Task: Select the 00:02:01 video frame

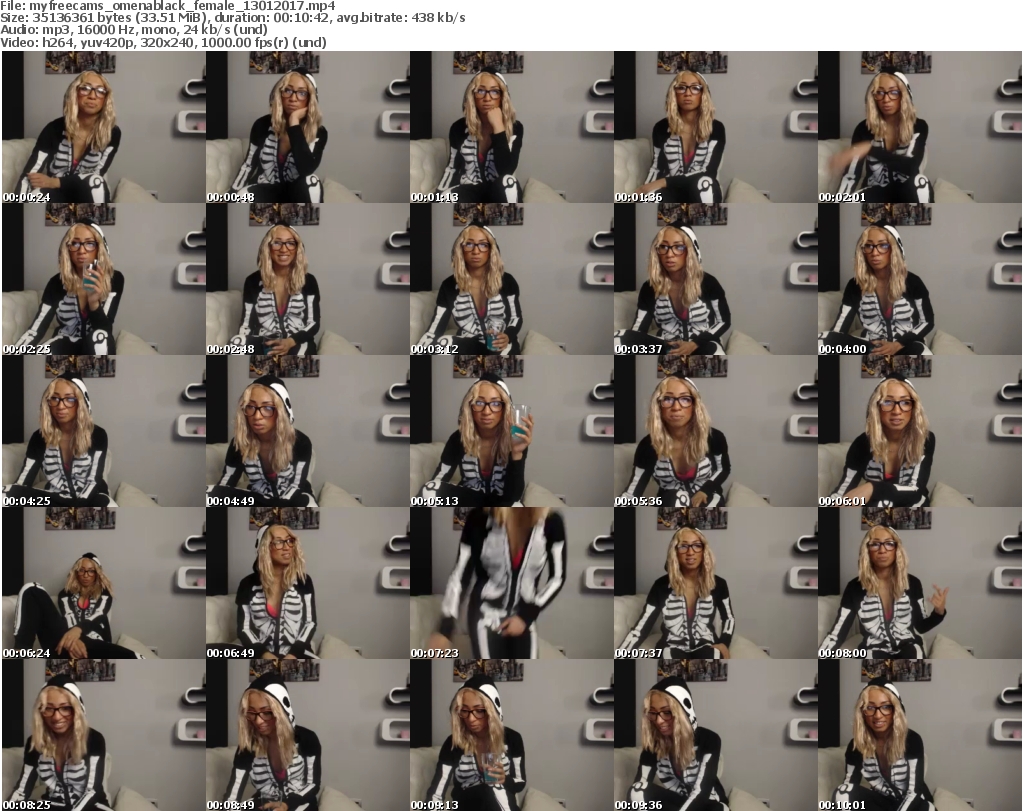Action: point(920,127)
